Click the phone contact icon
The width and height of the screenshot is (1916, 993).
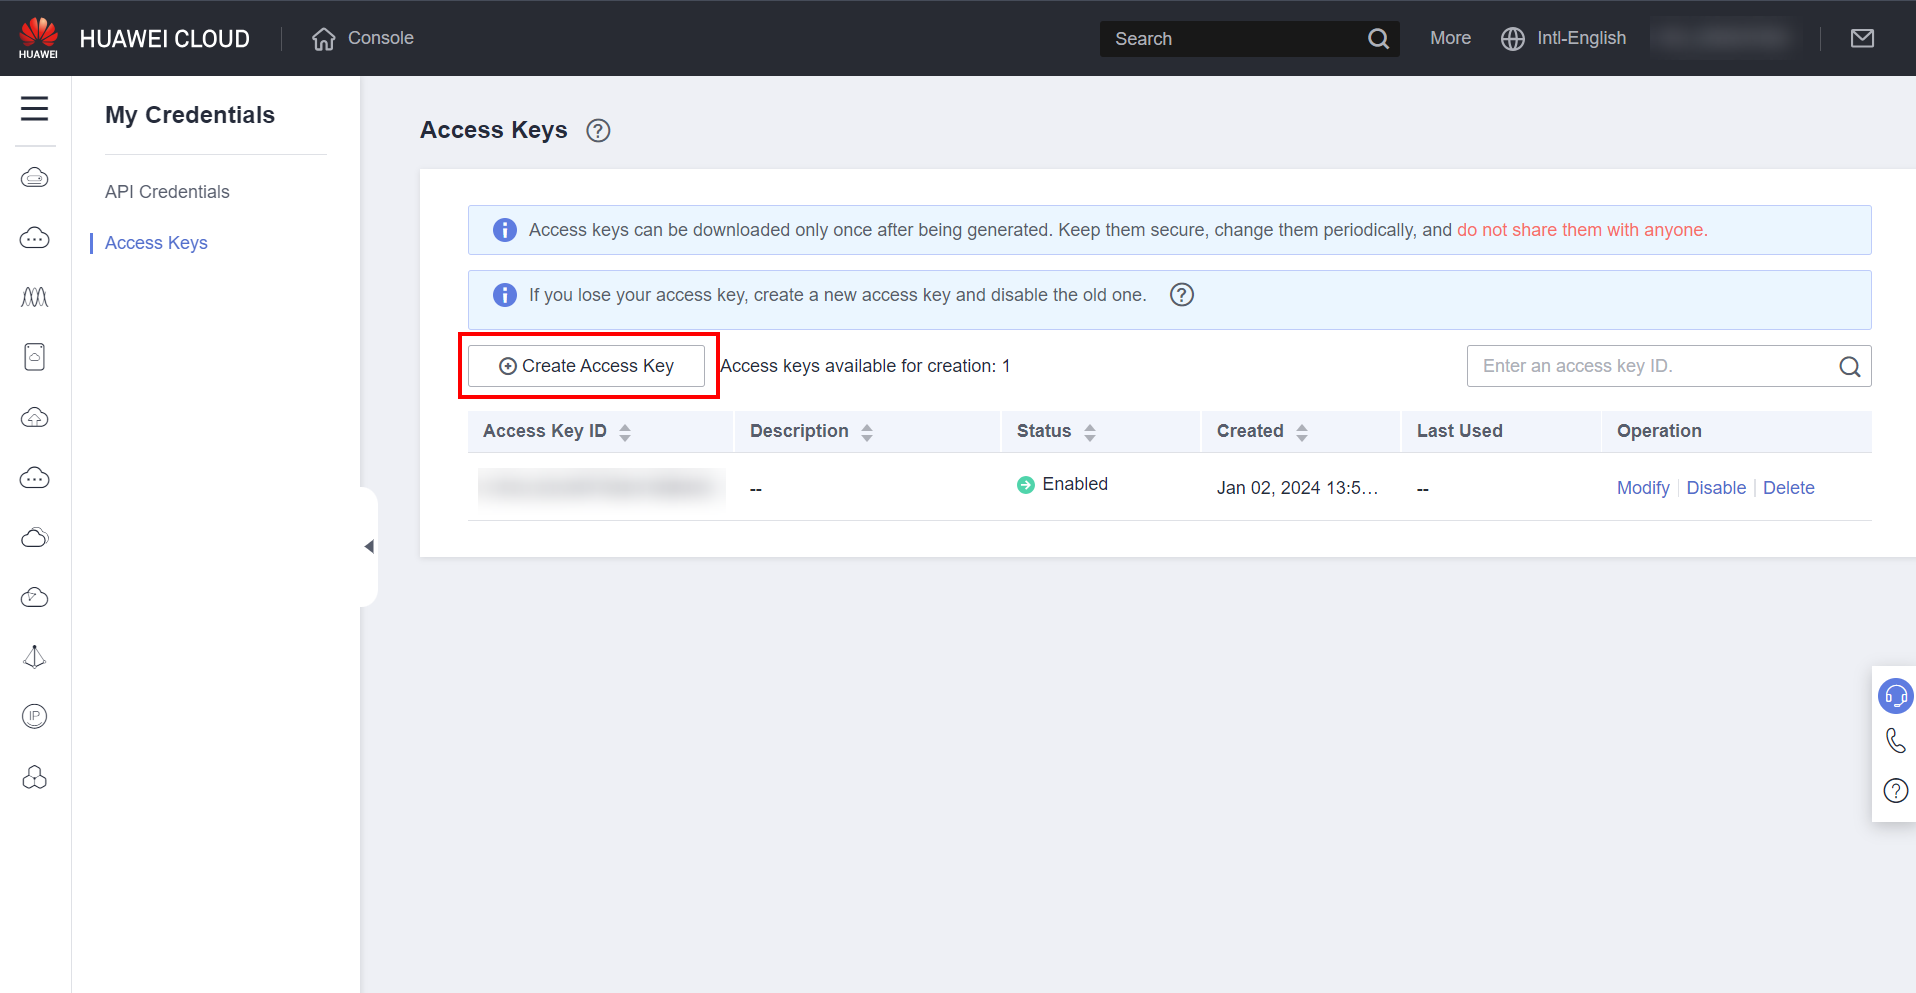1895,741
